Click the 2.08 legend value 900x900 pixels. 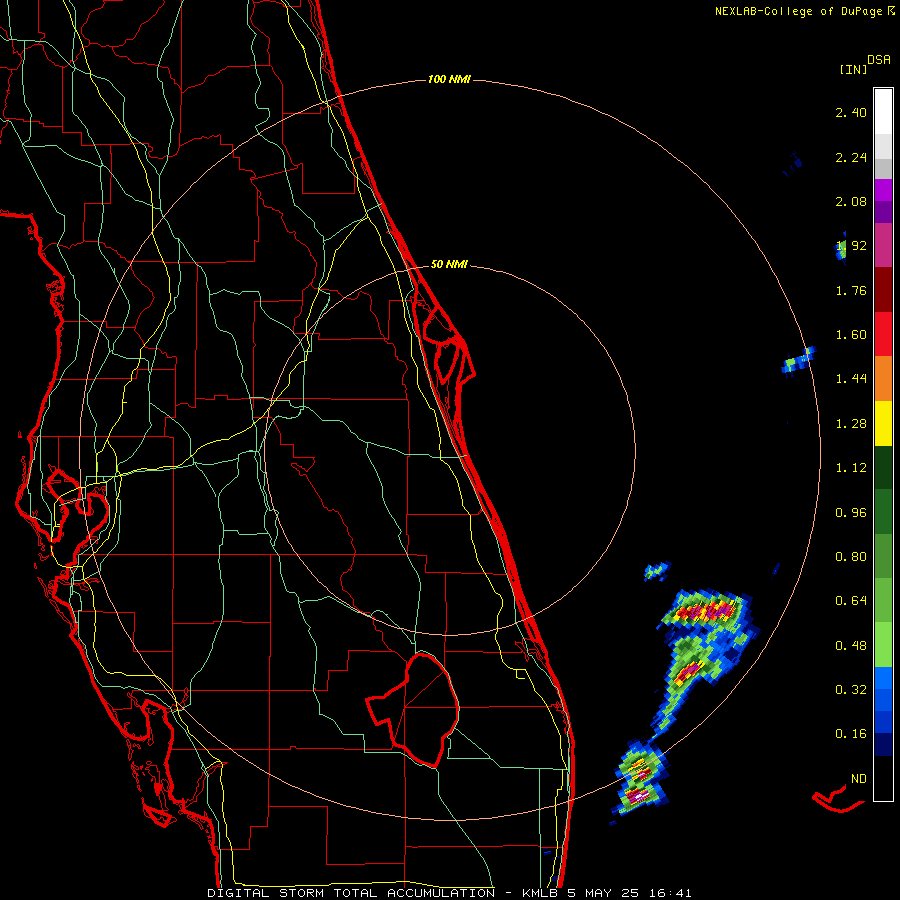tap(851, 201)
